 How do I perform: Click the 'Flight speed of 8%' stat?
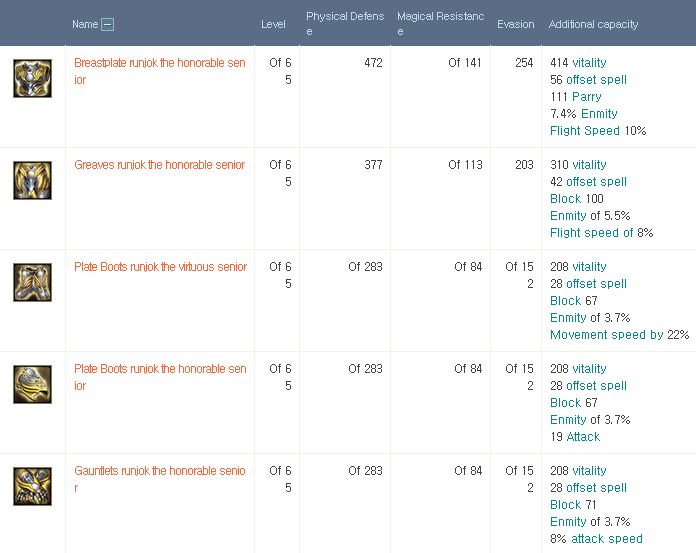point(601,233)
